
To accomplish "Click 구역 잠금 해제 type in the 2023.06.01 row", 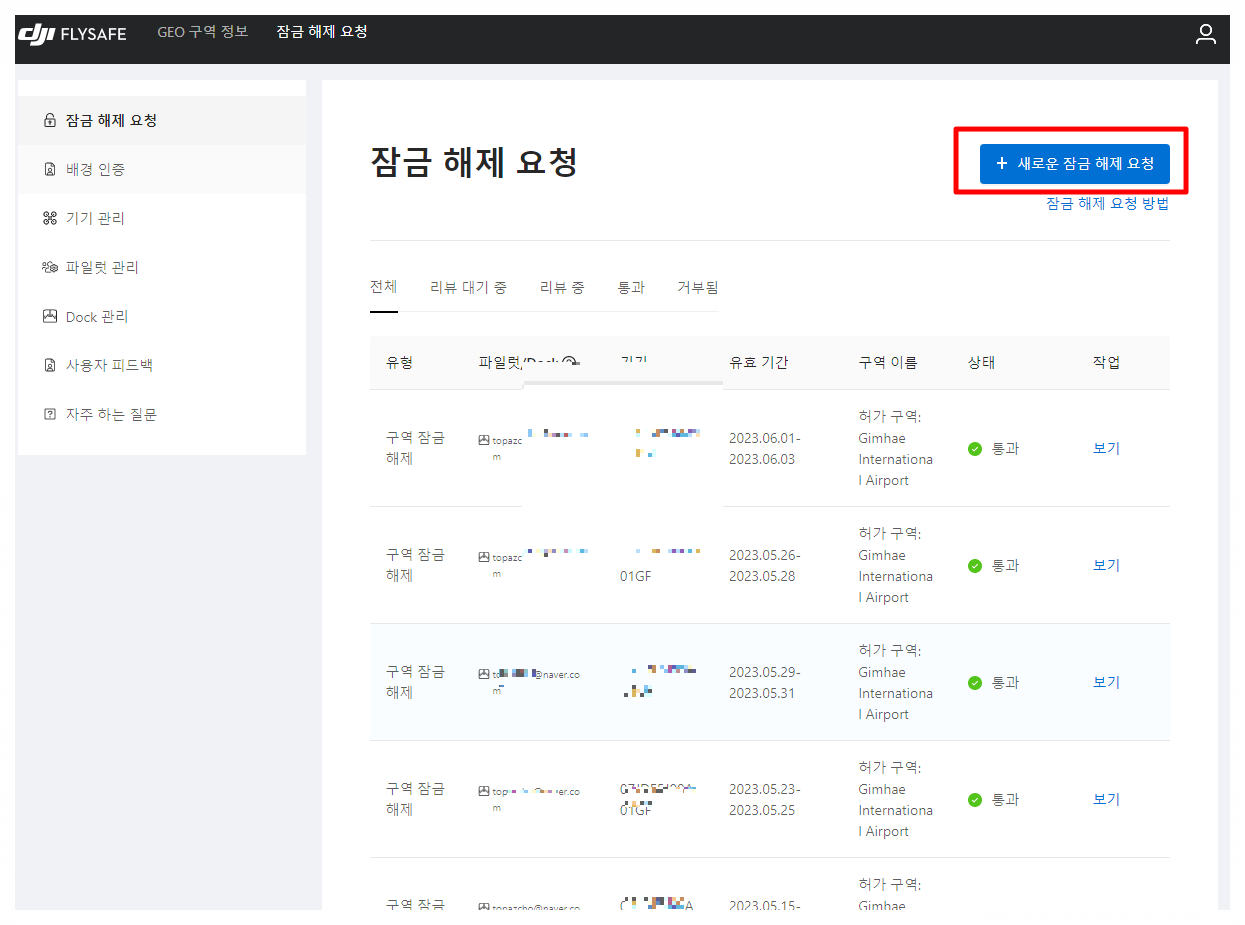I will point(415,449).
